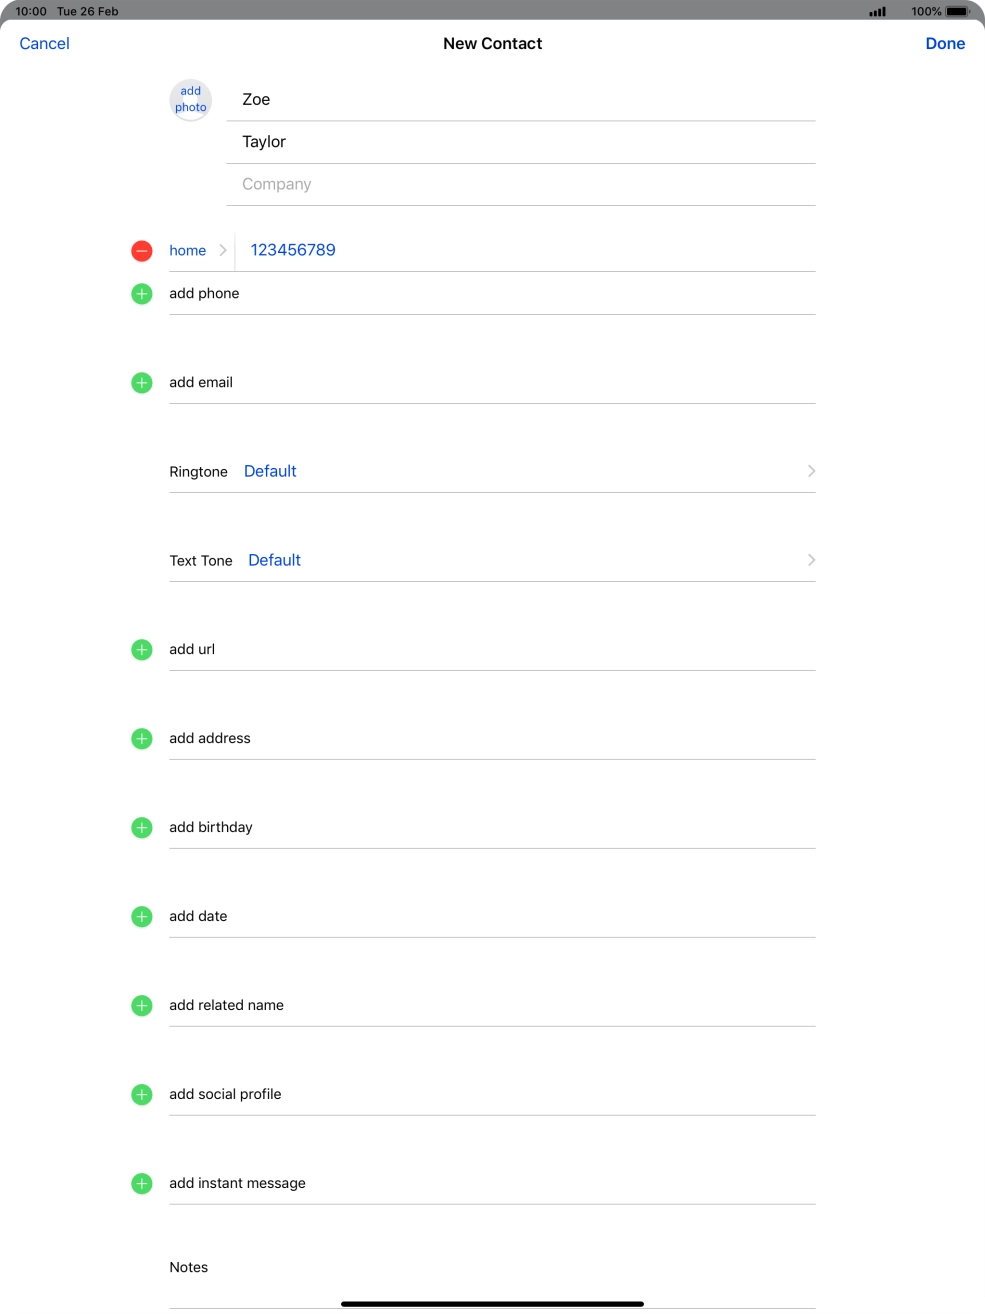The height and width of the screenshot is (1314, 985).
Task: Edit the first name field Zoe
Action: pos(520,100)
